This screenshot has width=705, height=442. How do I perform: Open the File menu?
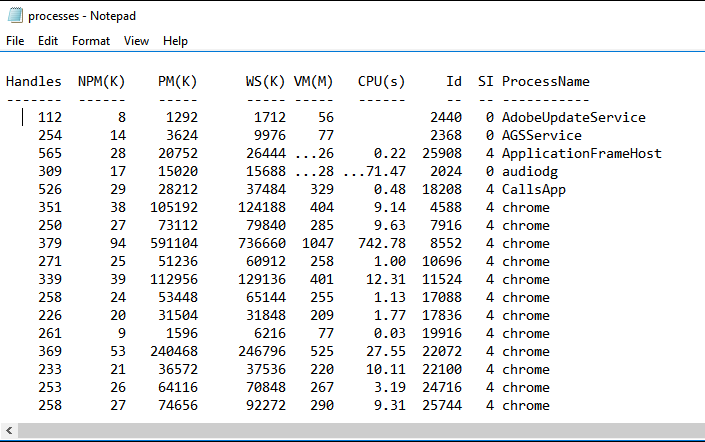click(15, 41)
